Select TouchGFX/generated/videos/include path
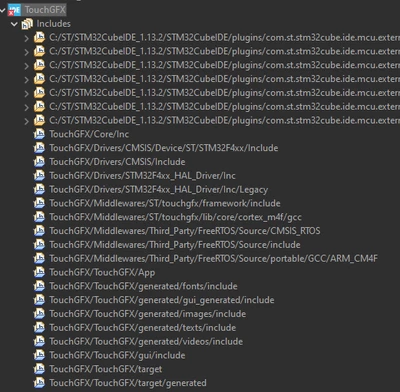This screenshot has height=392, width=400. coord(146,342)
